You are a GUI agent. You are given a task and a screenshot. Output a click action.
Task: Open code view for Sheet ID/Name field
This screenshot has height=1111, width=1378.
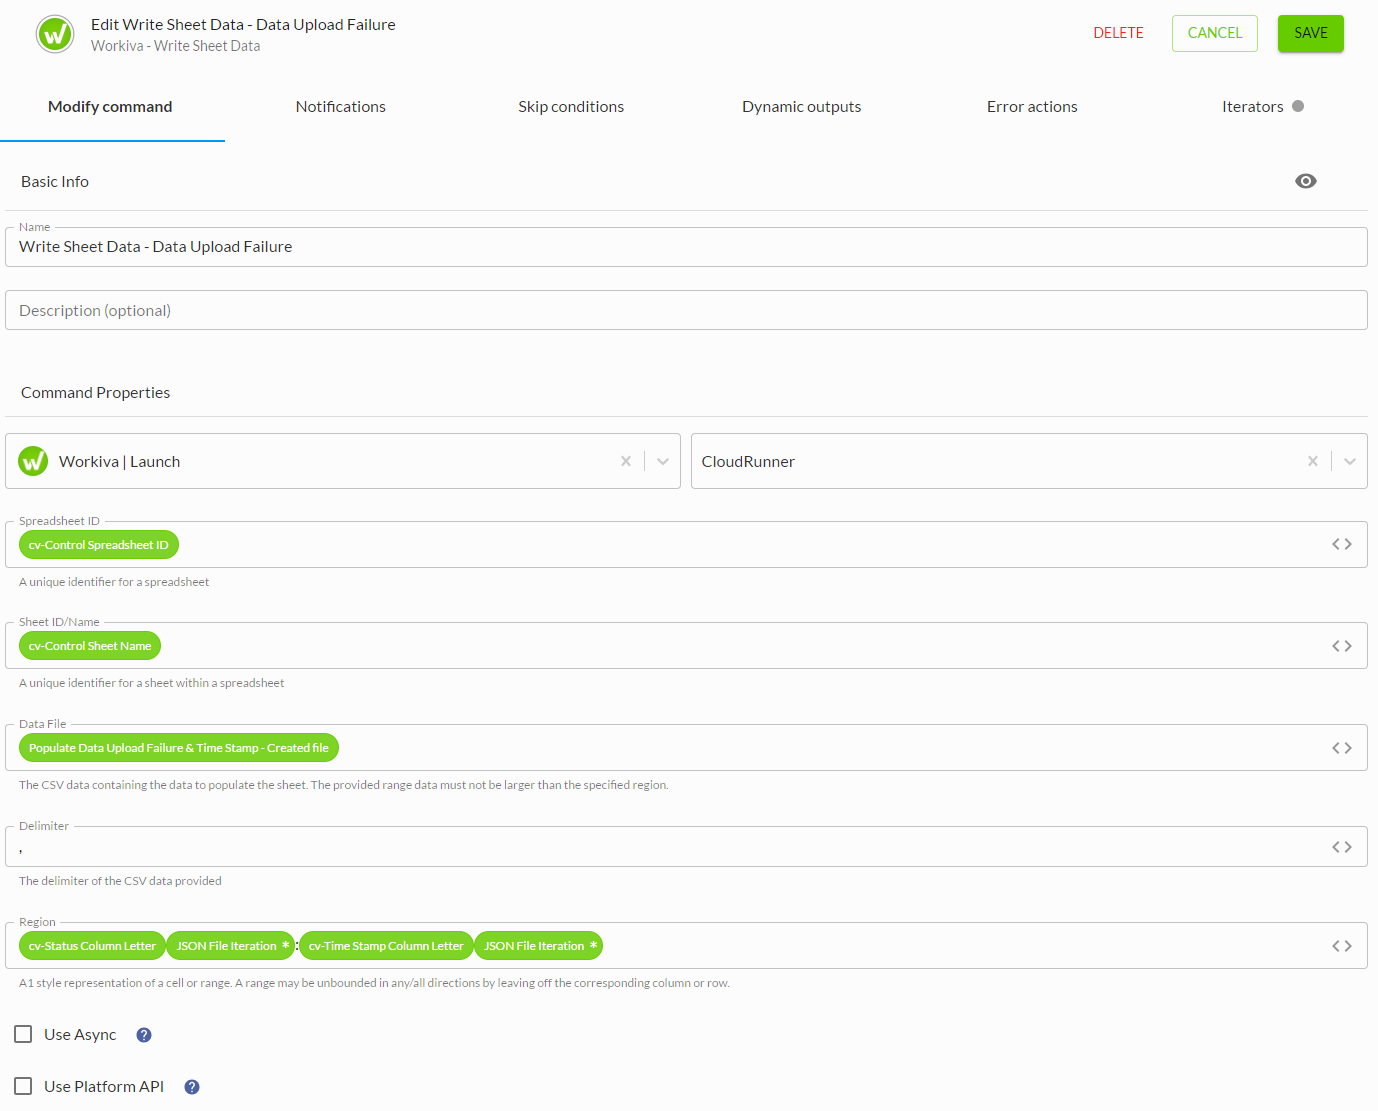tap(1342, 646)
